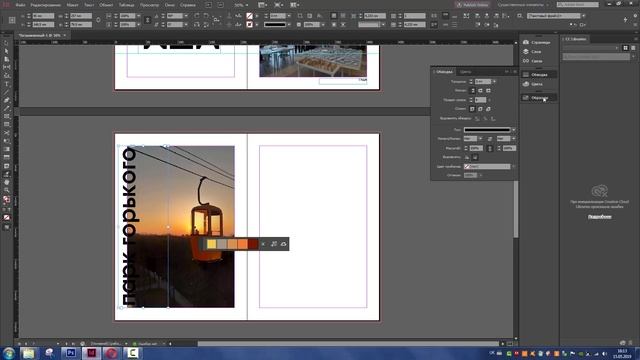
Task: Click the dark red swatch in color theme
Action: pyautogui.click(x=253, y=244)
